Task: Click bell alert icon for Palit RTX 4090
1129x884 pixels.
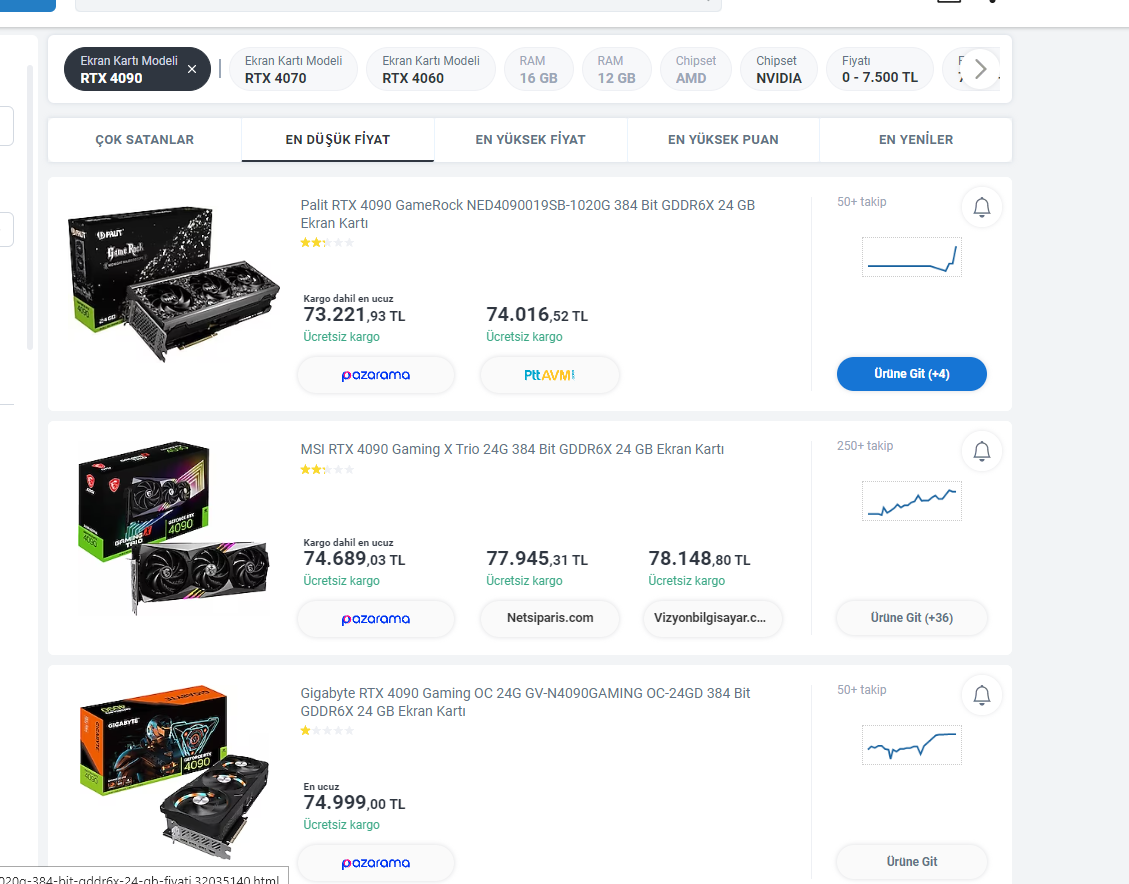Action: 982,208
